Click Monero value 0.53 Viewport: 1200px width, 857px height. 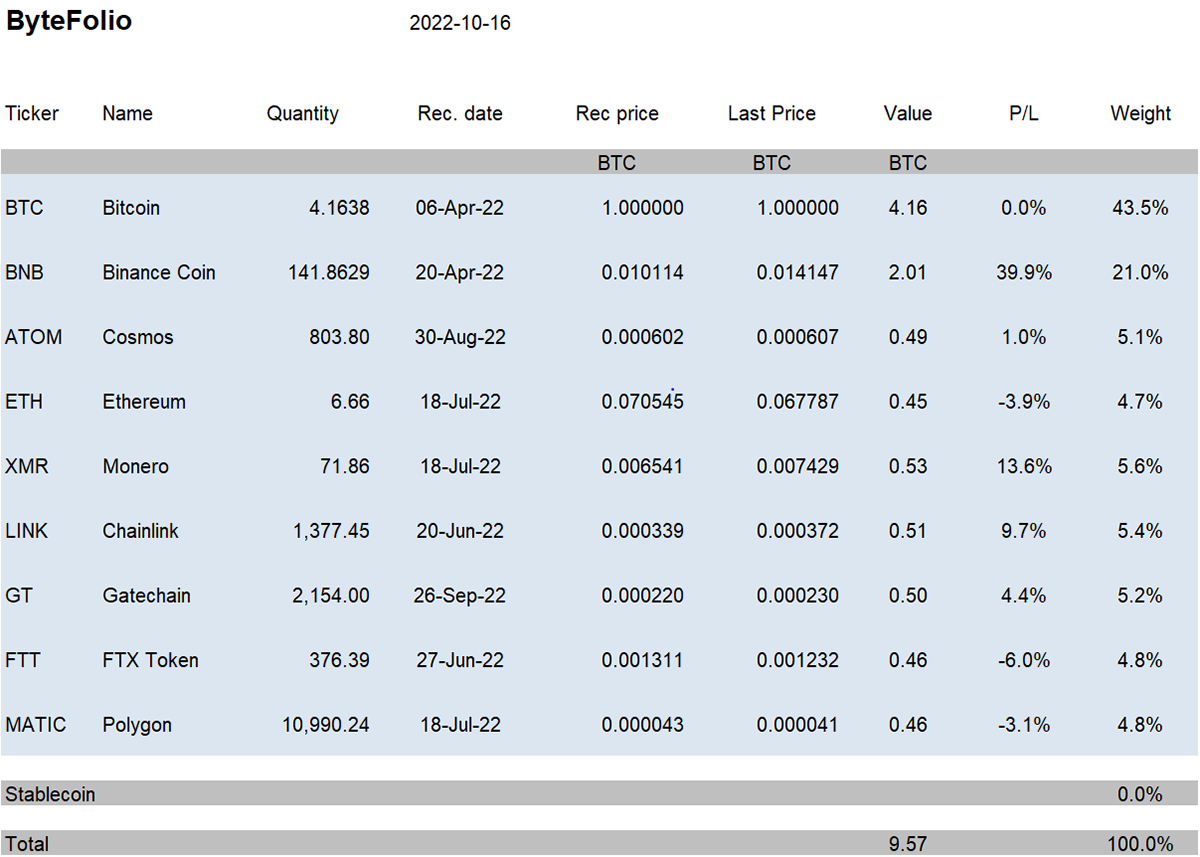point(908,466)
